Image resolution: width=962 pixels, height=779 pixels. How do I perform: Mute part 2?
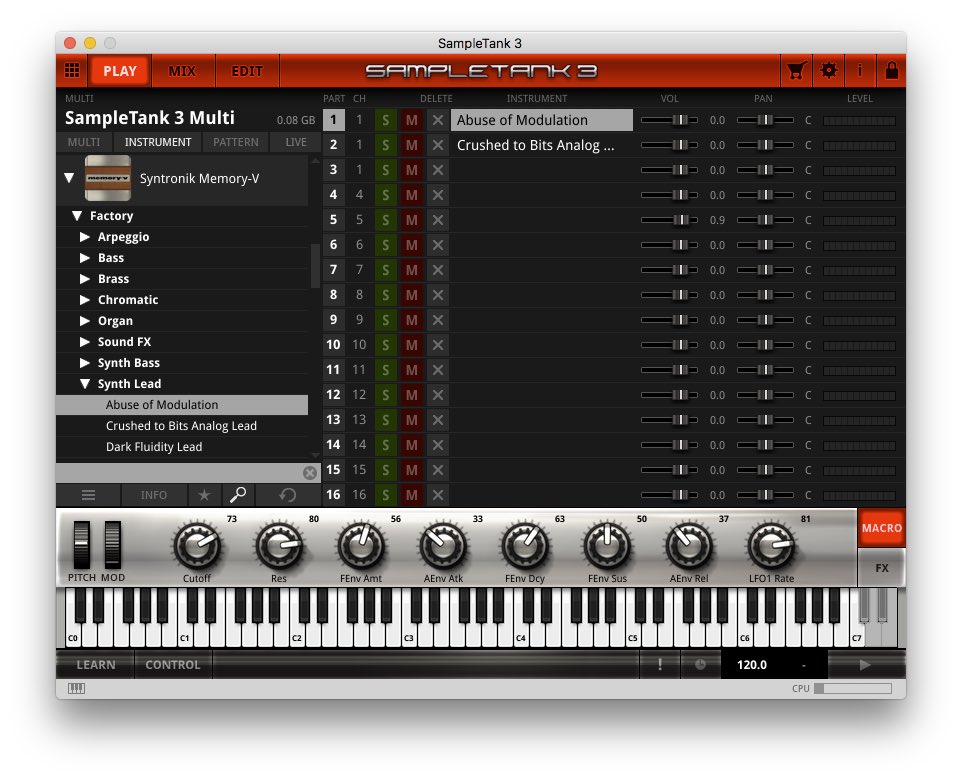[x=412, y=145]
